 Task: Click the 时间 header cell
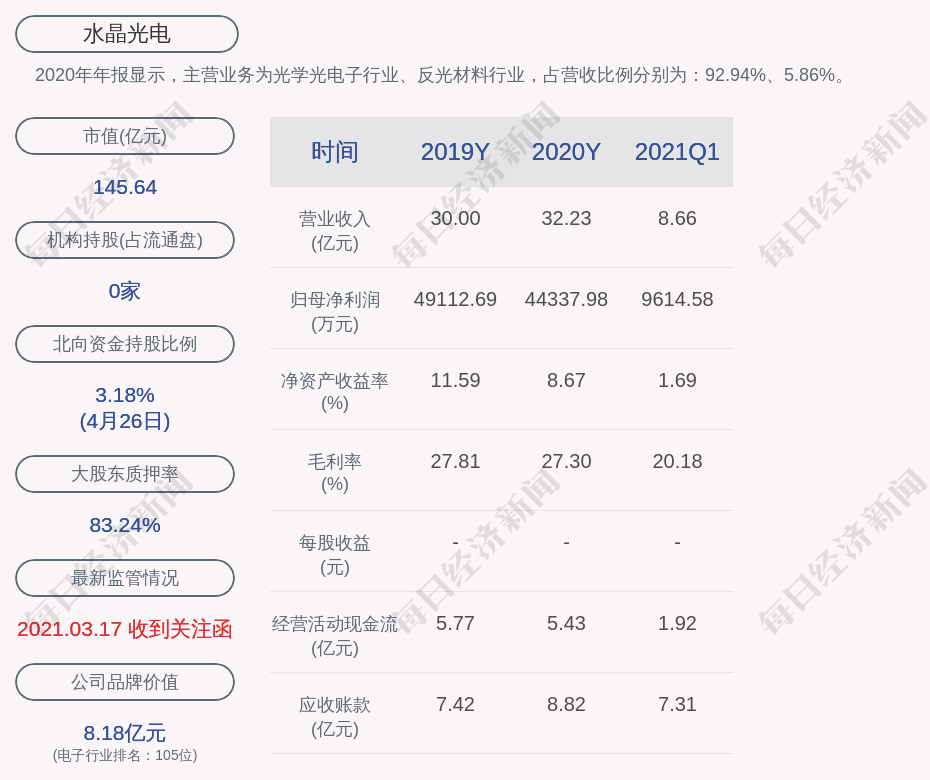[x=335, y=152]
